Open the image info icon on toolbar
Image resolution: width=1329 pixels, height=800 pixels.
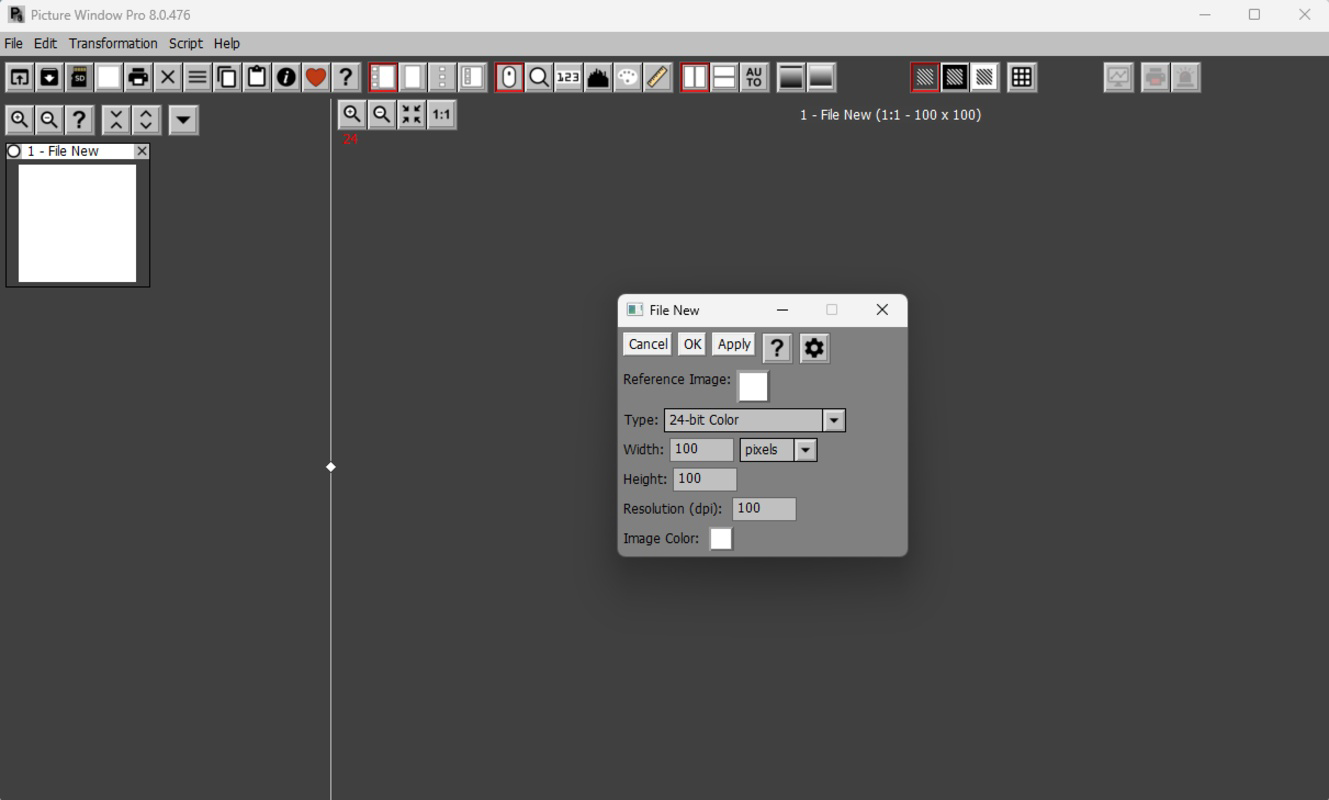click(286, 76)
